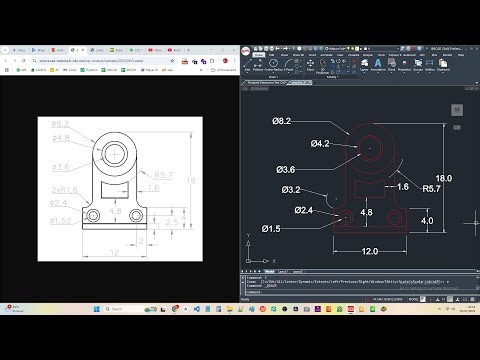Select the 3D Positioner tool
The image size is (480, 360).
coord(323,65)
